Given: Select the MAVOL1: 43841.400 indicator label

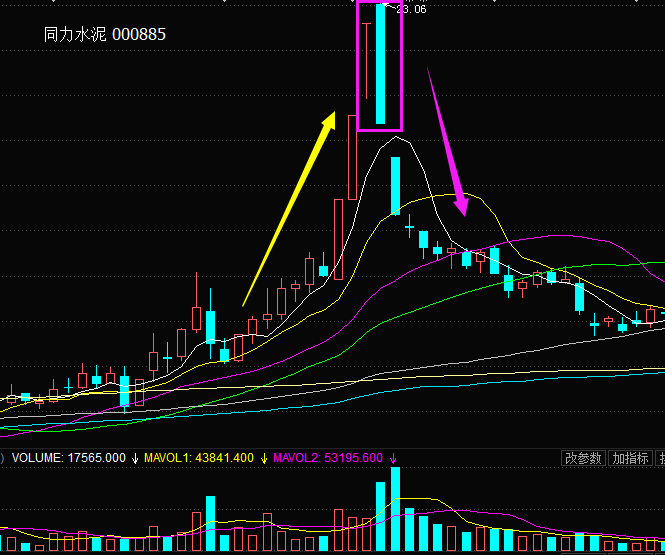Looking at the screenshot, I should (200, 458).
